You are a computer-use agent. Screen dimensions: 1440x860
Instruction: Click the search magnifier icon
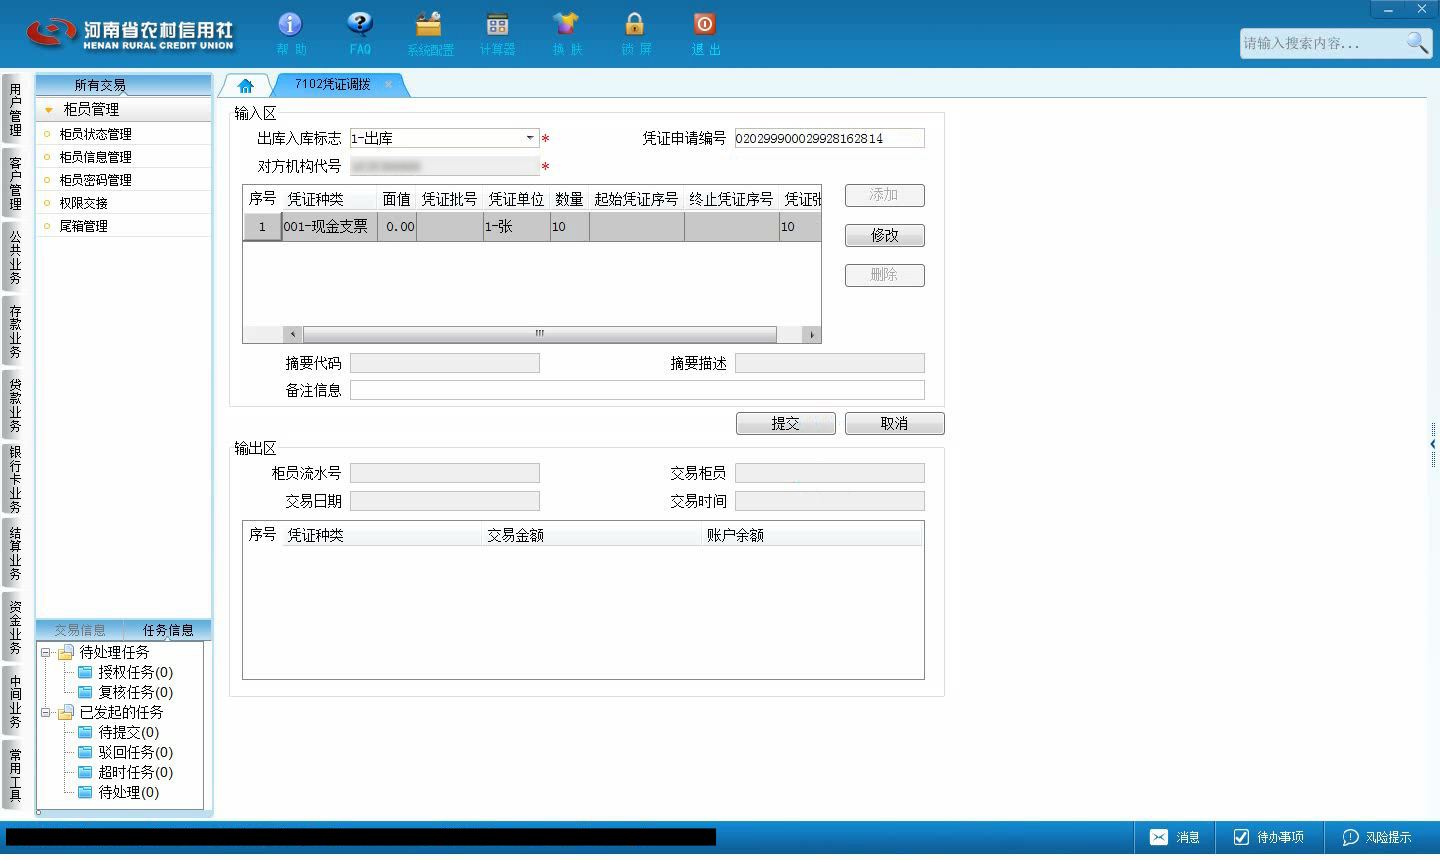click(1417, 42)
